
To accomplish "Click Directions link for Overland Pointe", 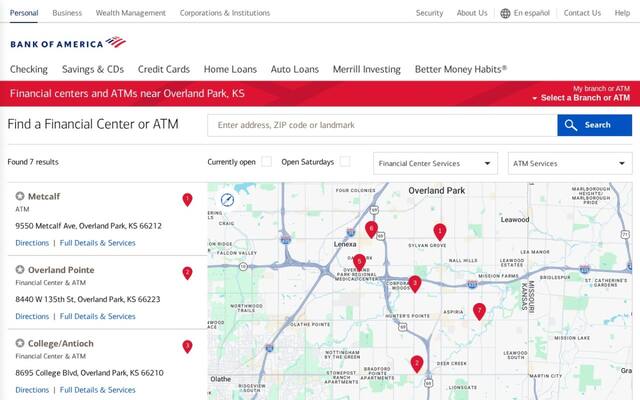I will click(x=32, y=316).
